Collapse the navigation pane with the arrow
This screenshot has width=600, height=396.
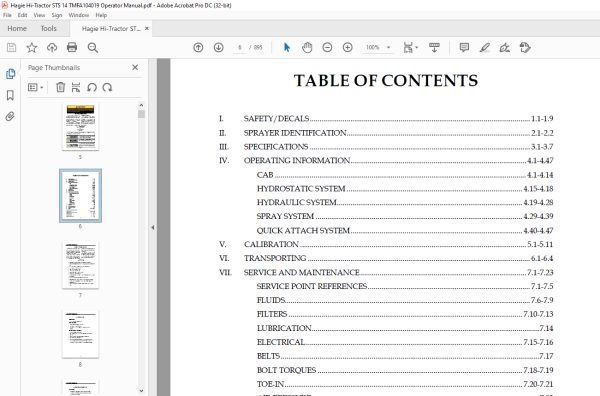coord(153,227)
